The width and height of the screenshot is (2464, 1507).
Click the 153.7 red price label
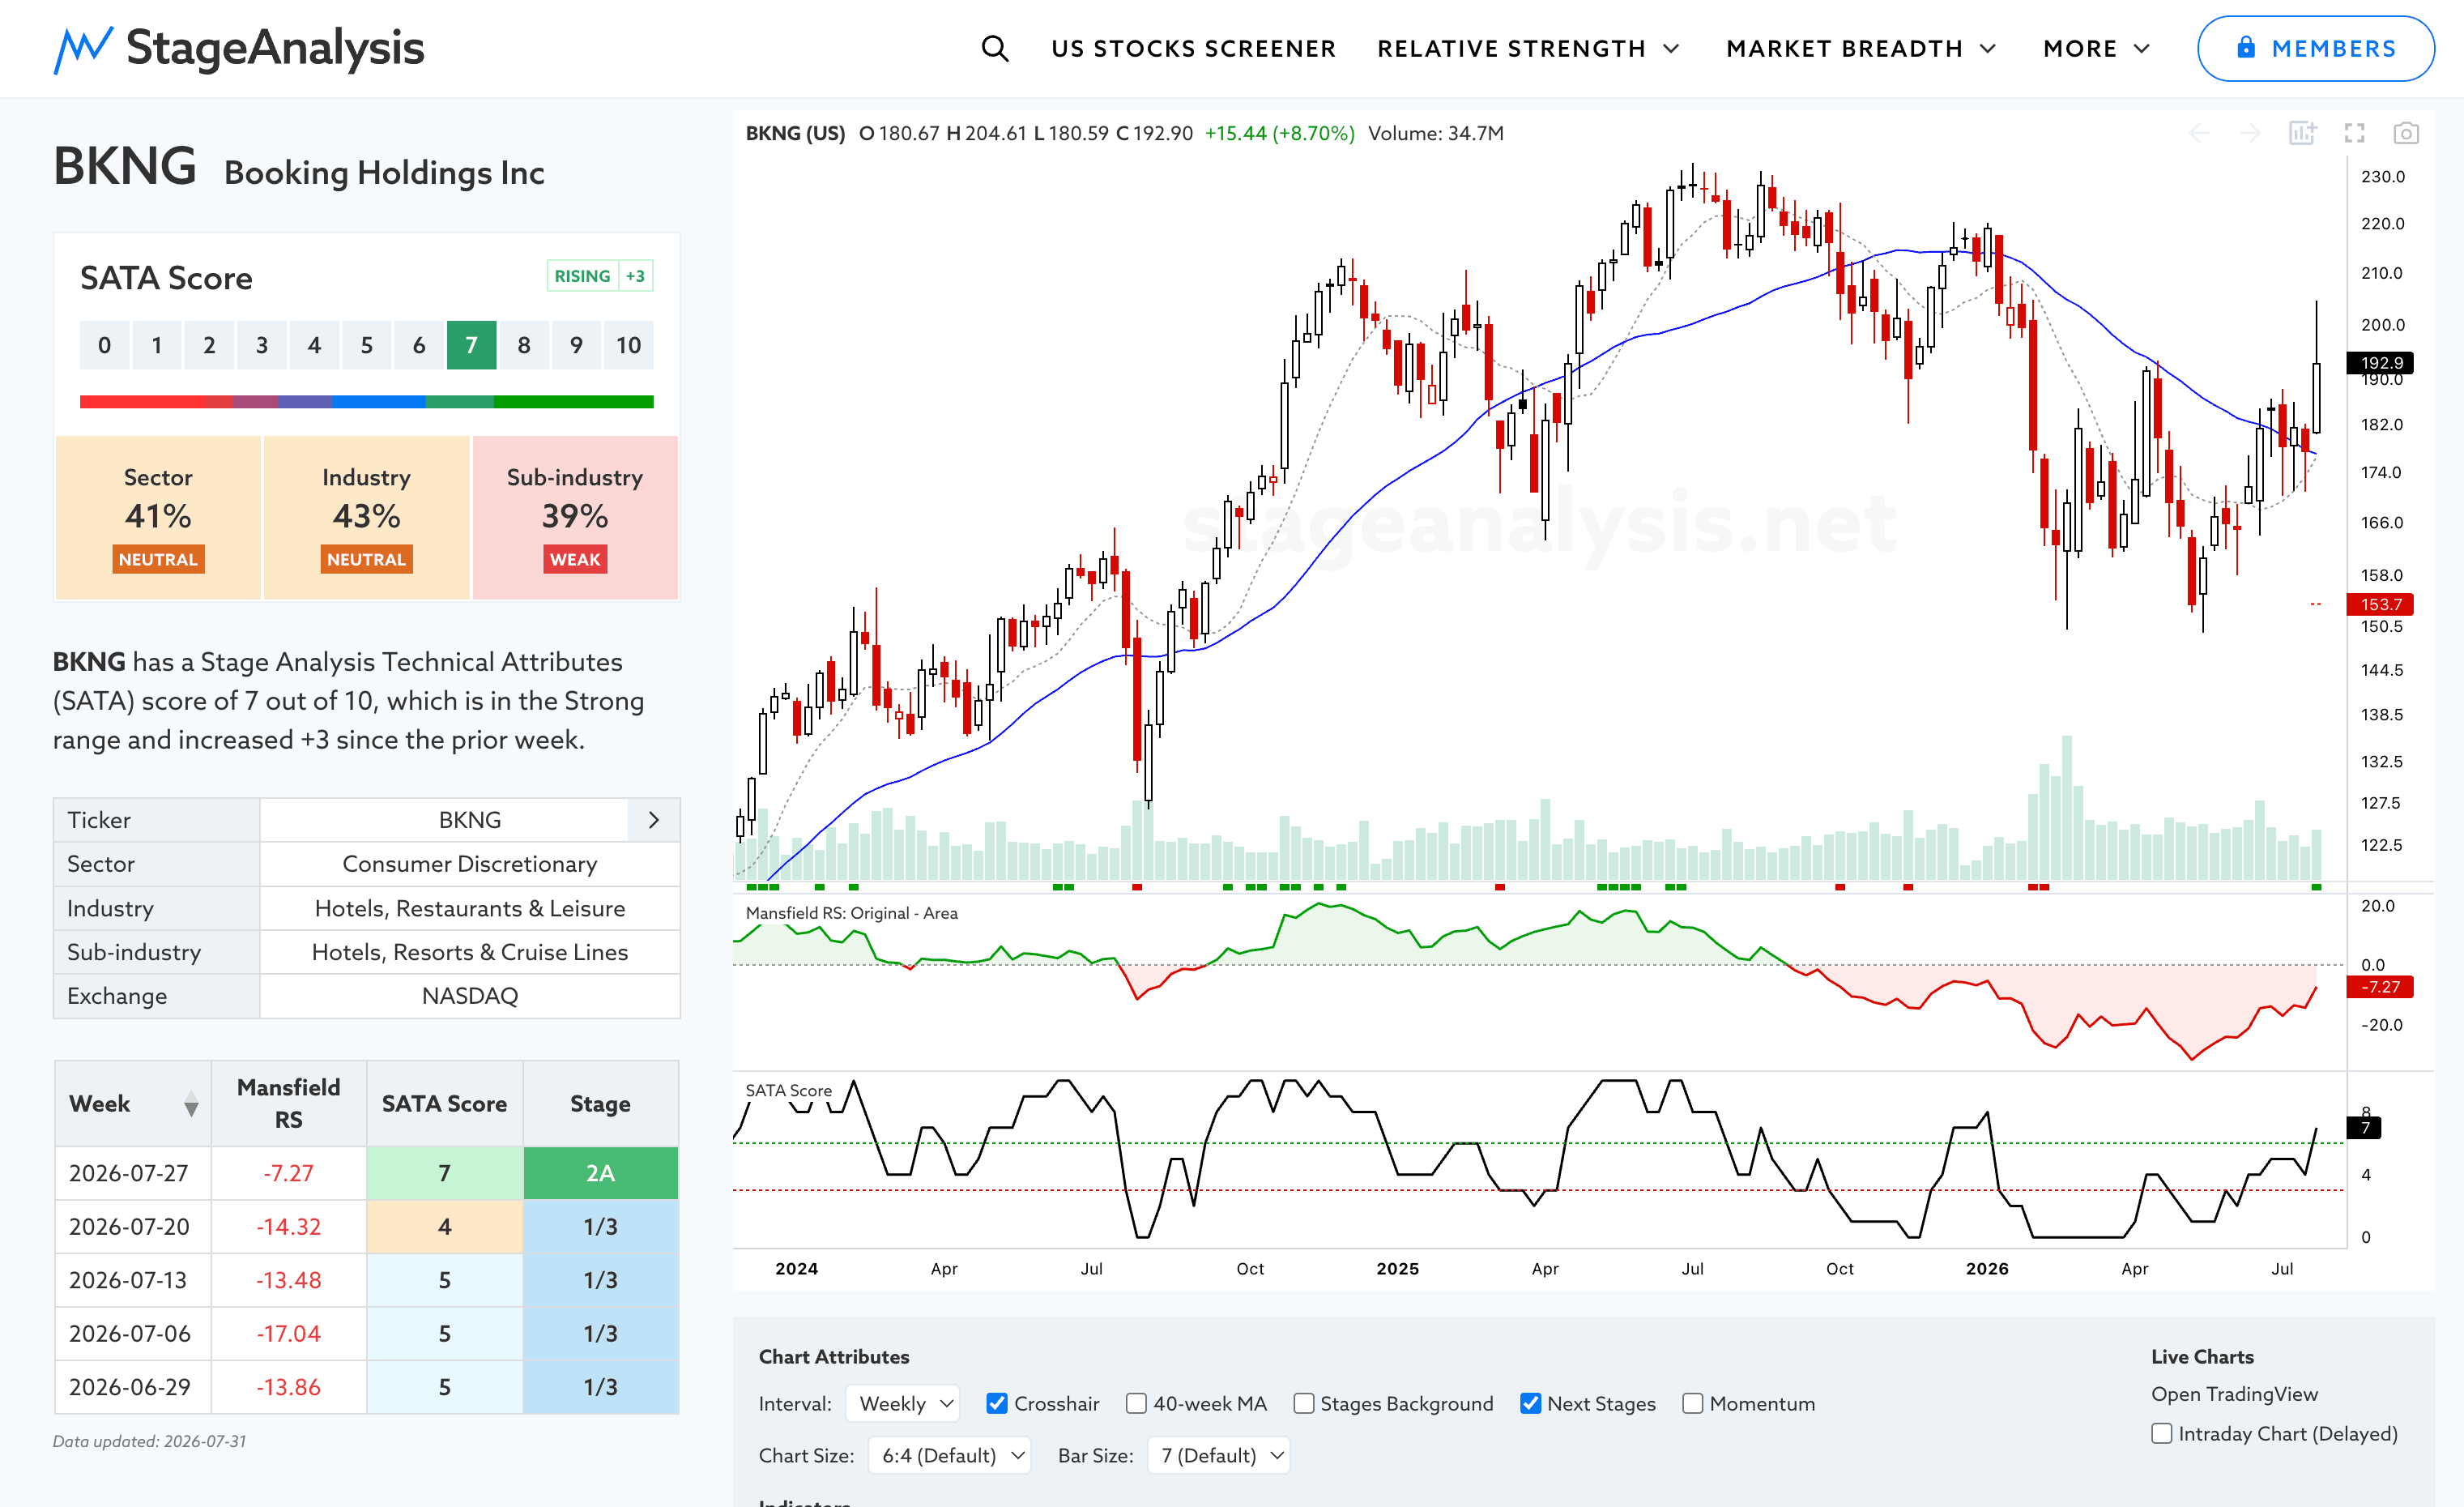click(2380, 604)
